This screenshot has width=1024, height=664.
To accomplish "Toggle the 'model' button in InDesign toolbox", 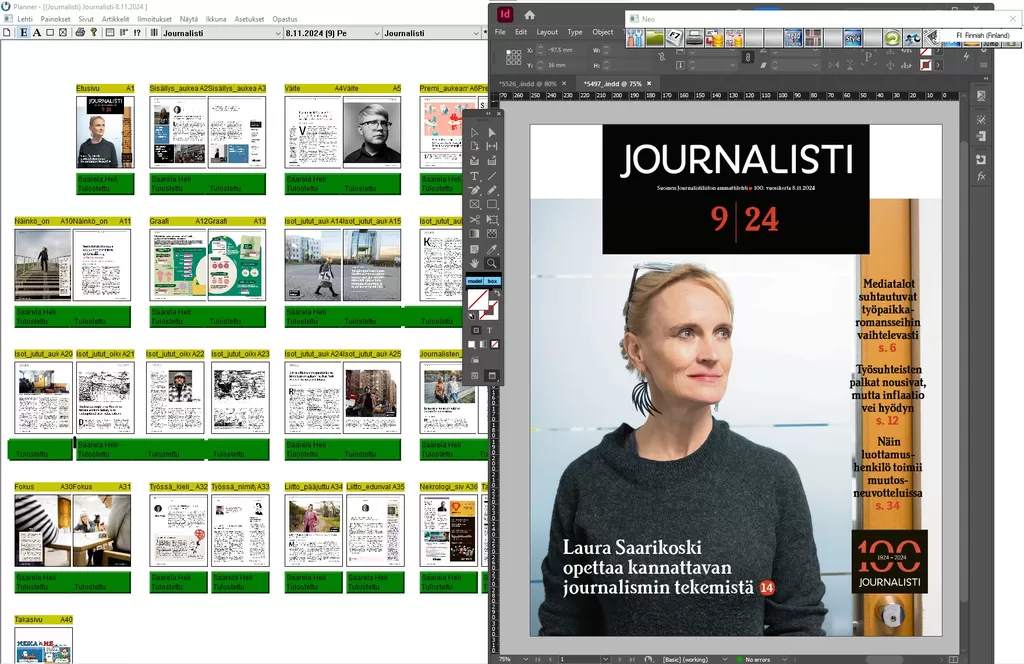I will pyautogui.click(x=475, y=281).
